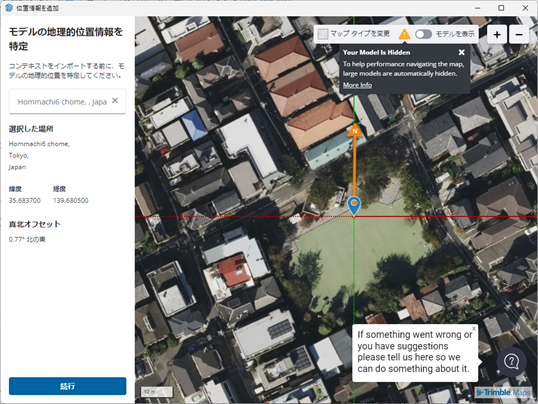Click the zoom out minus button

pos(519,34)
